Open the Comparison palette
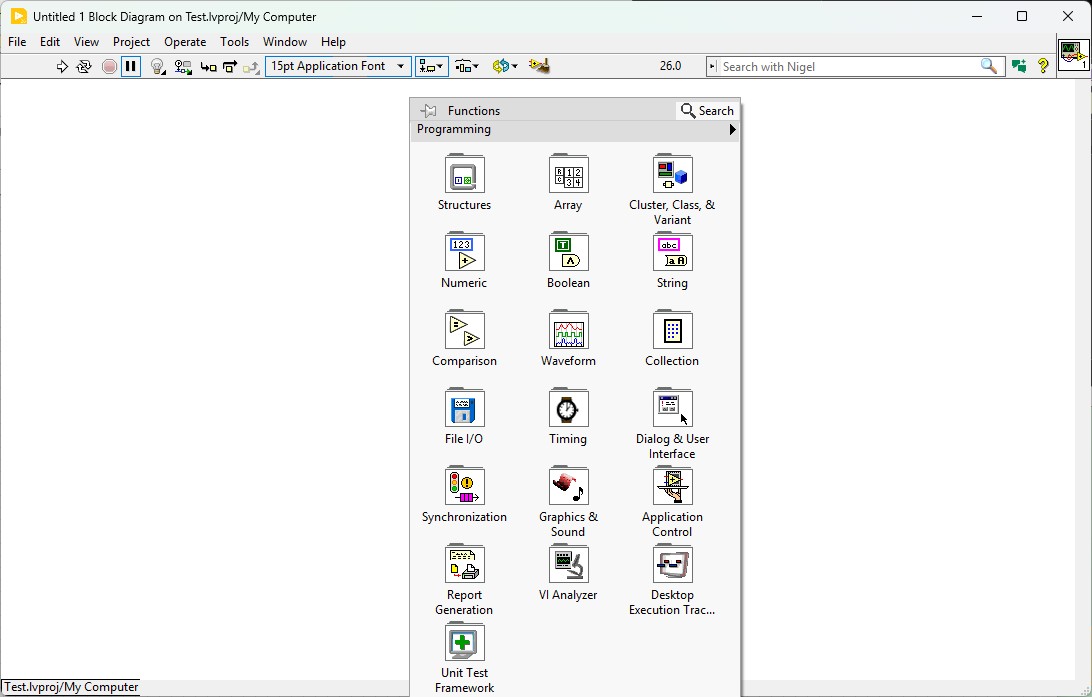The width and height of the screenshot is (1092, 697). click(465, 338)
